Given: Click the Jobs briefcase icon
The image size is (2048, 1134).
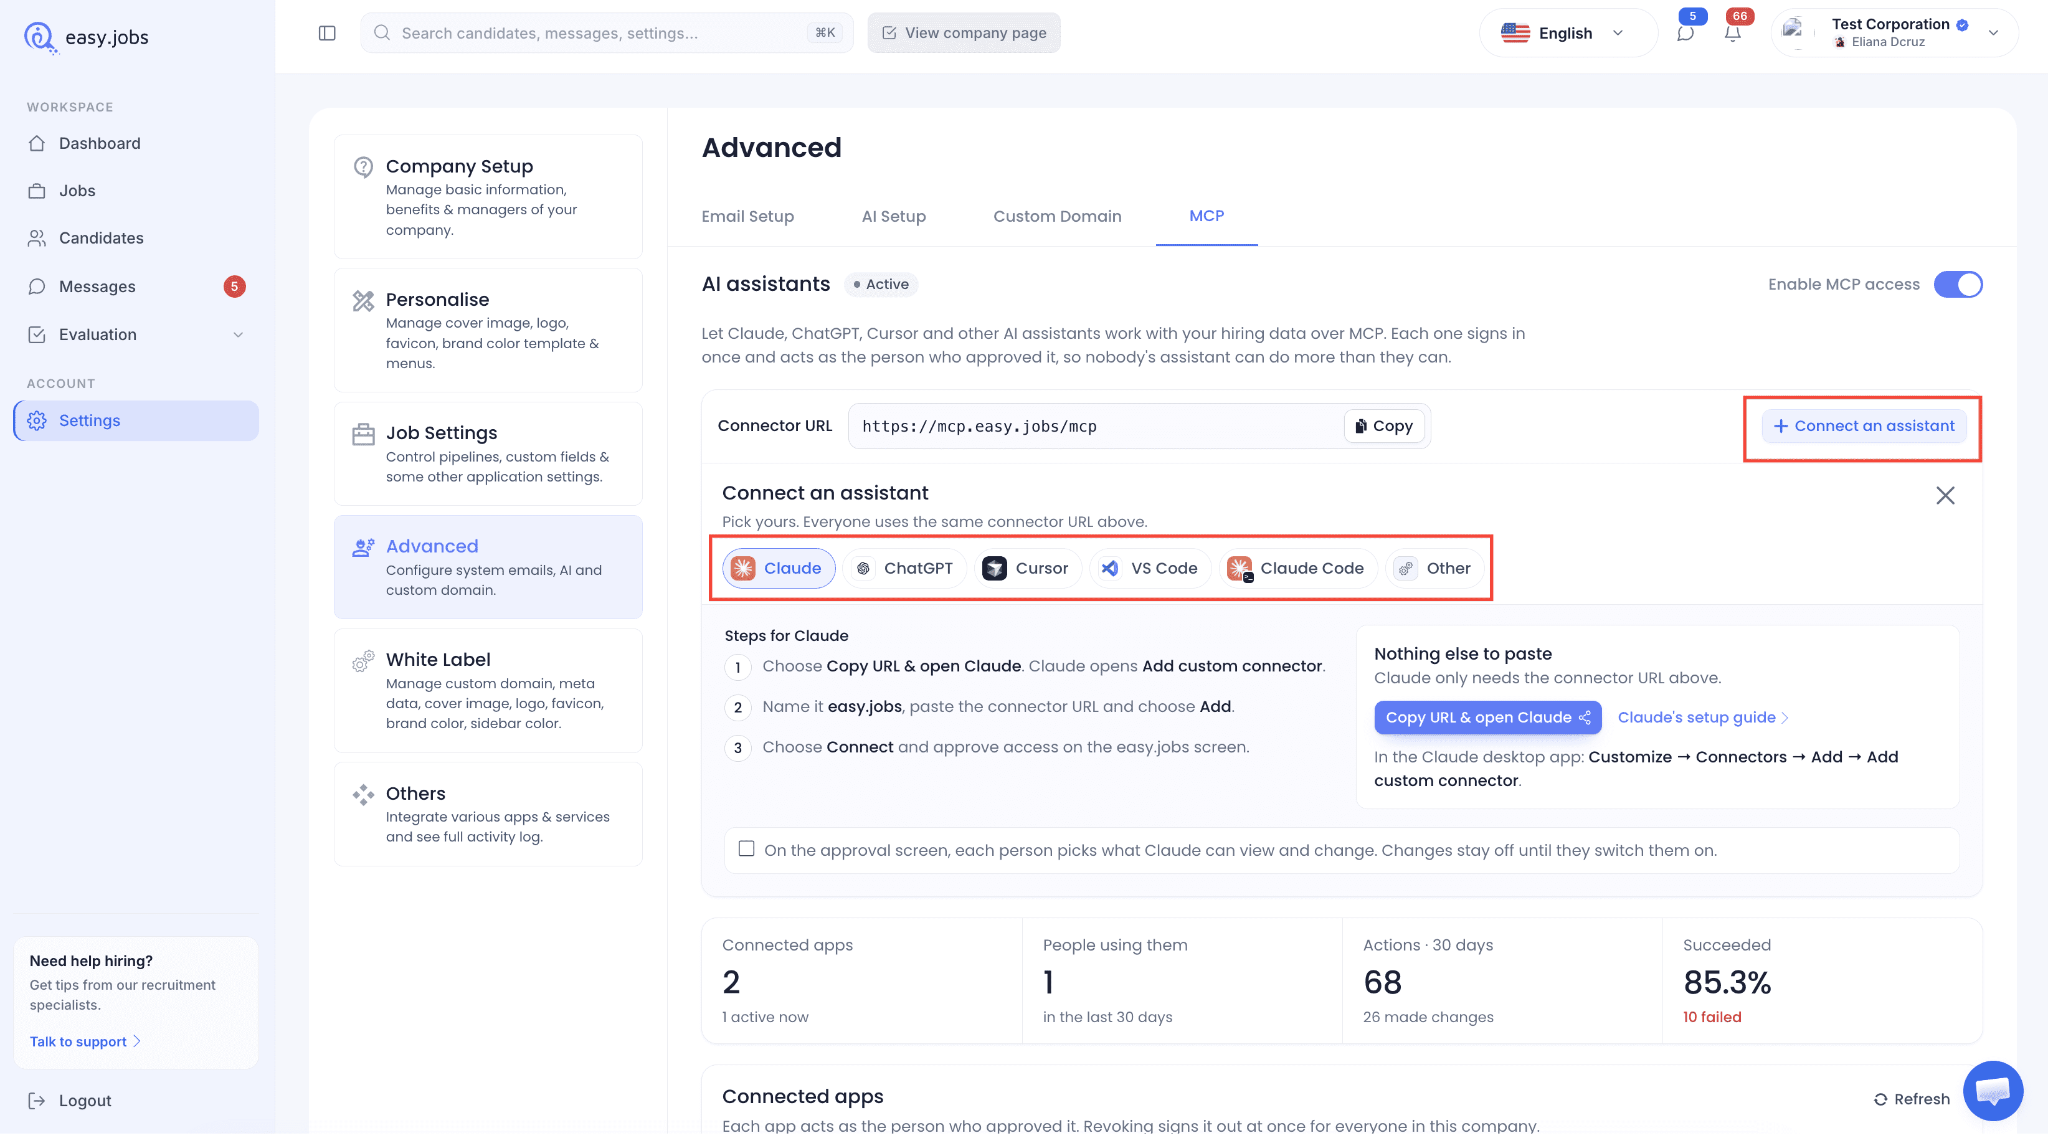Looking at the screenshot, I should (x=37, y=191).
